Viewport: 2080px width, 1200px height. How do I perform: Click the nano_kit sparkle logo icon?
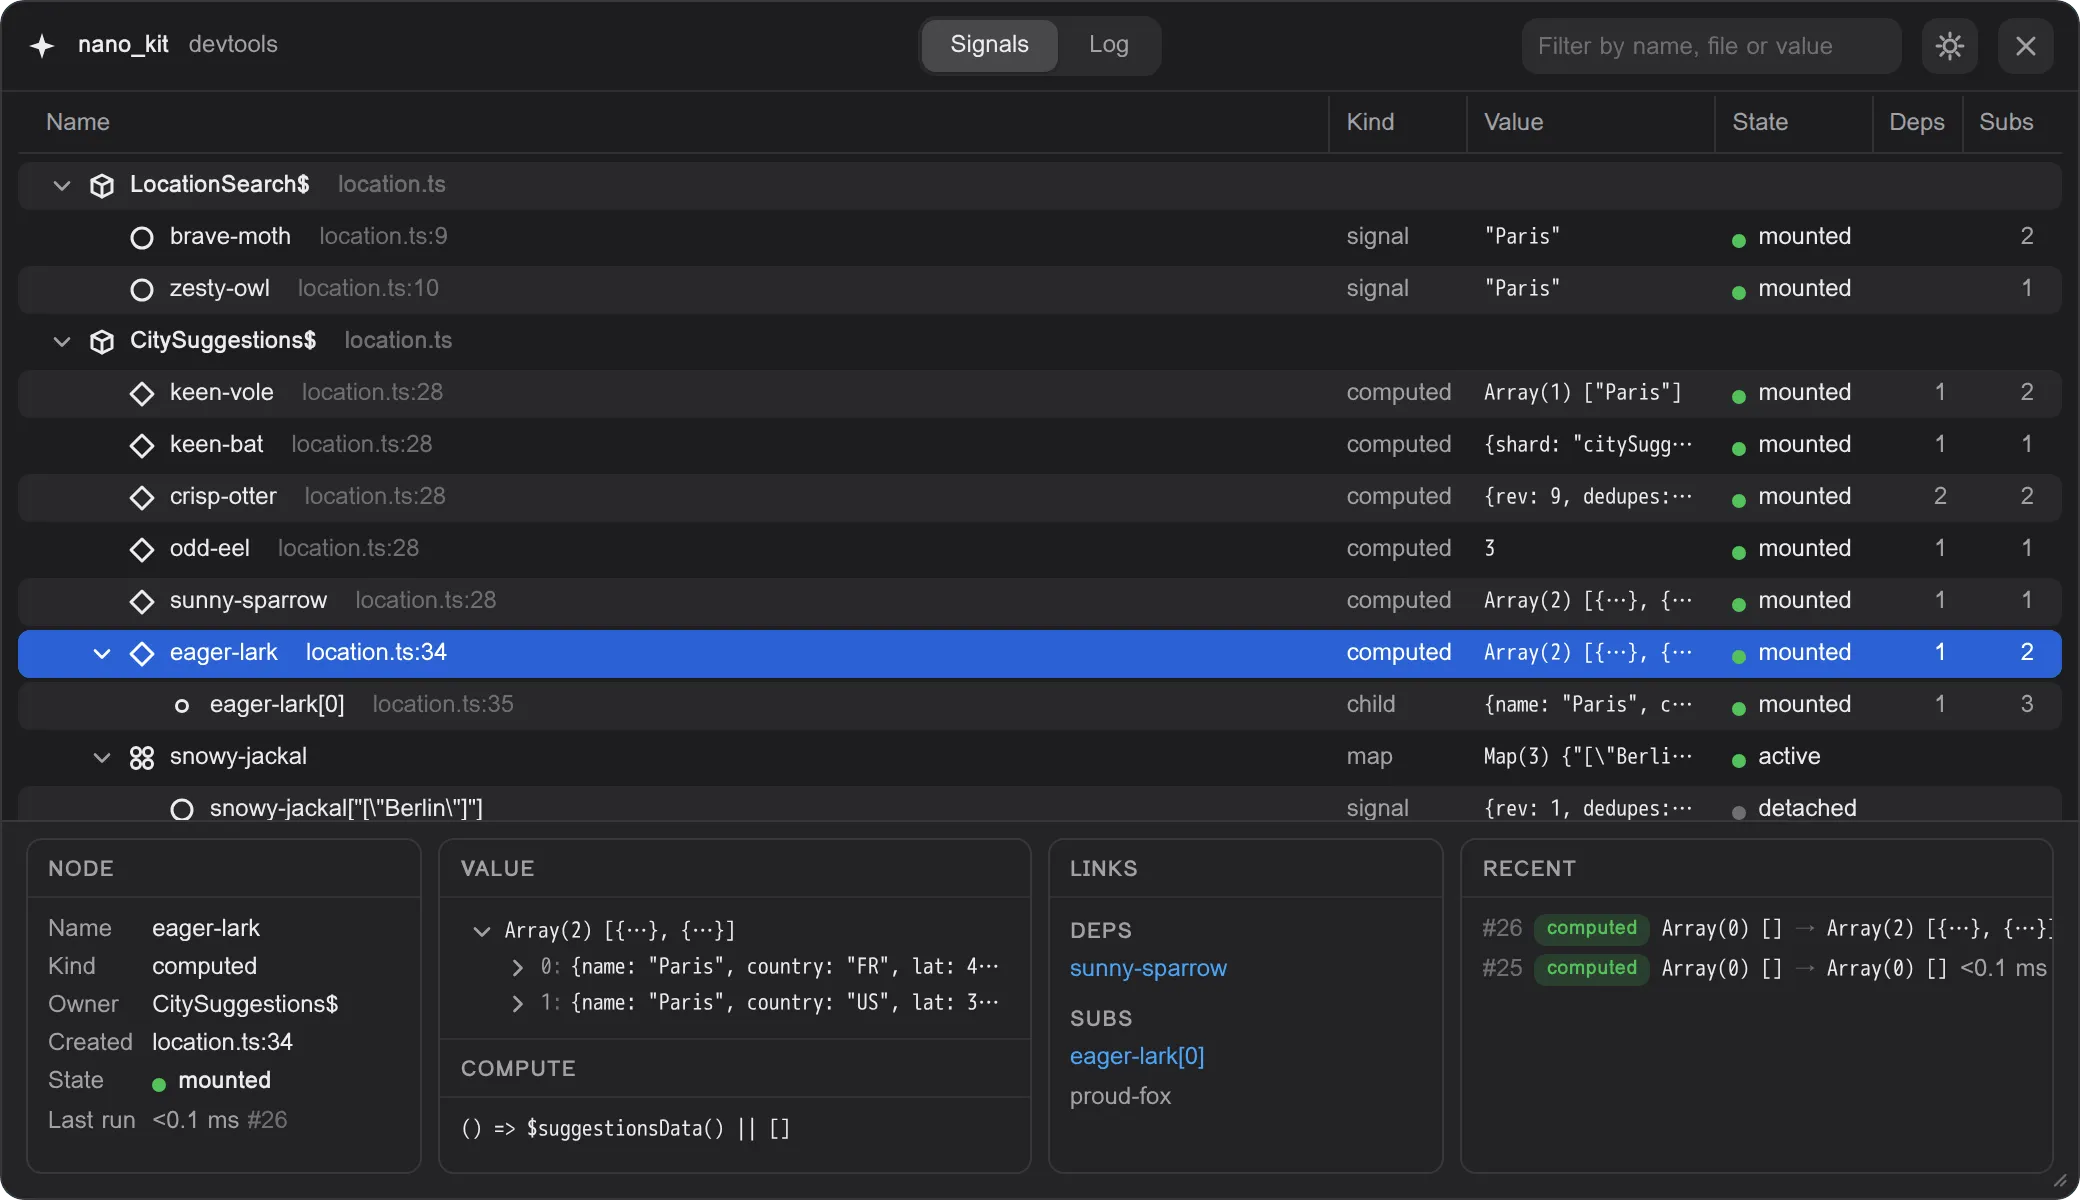pyautogui.click(x=42, y=45)
